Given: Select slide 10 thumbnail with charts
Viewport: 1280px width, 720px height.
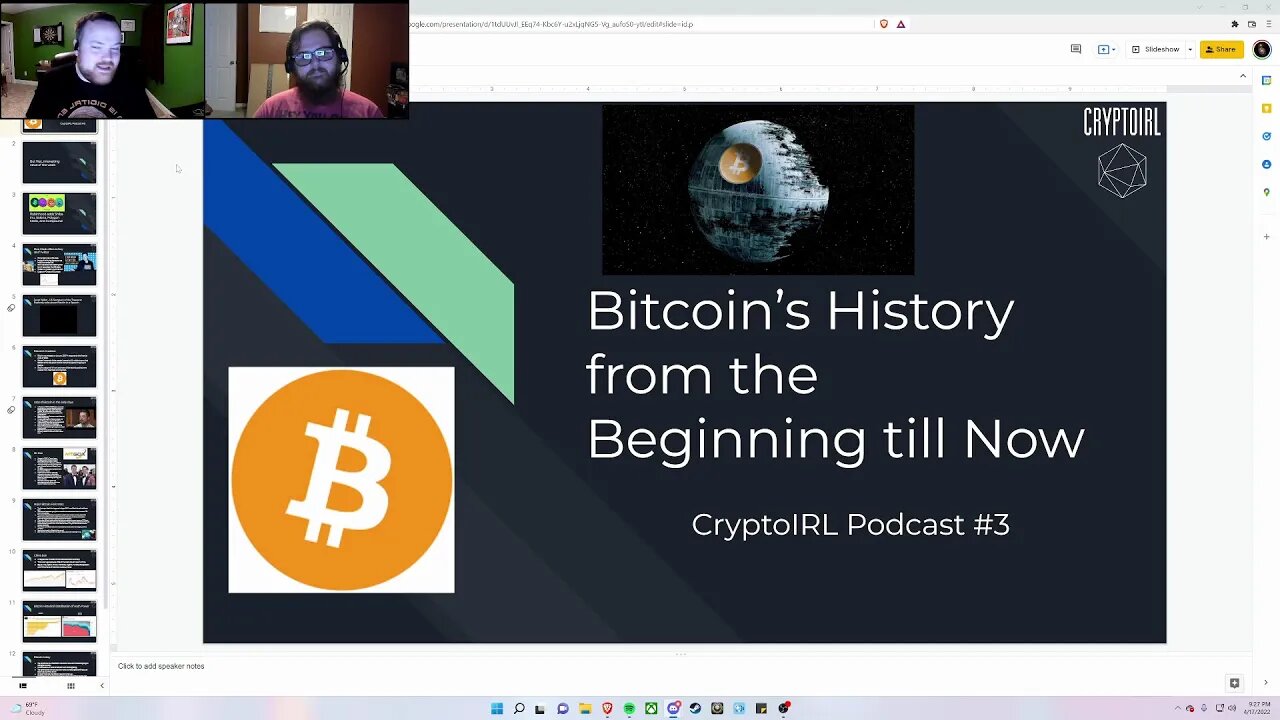Looking at the screenshot, I should click(x=60, y=570).
